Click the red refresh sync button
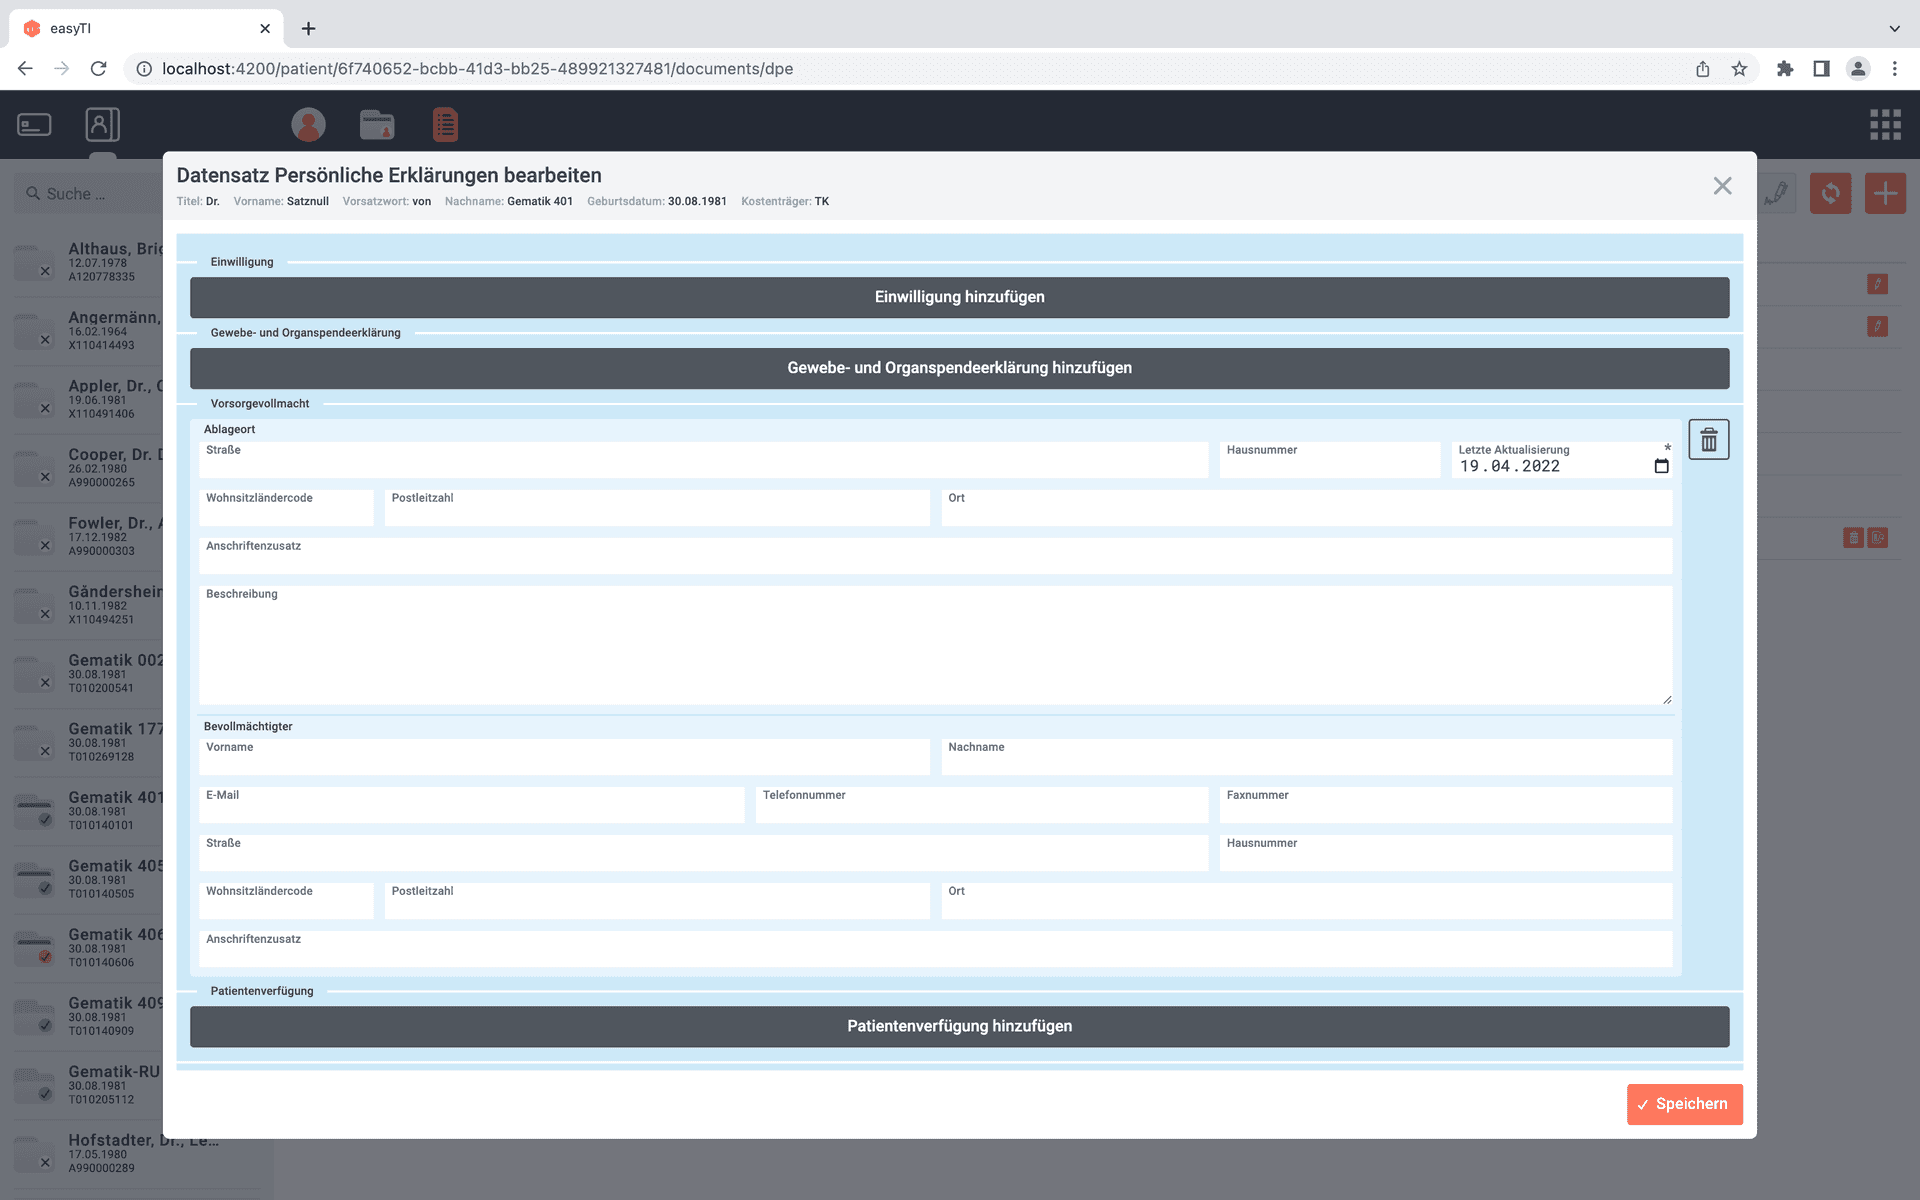The width and height of the screenshot is (1920, 1200). [1830, 193]
